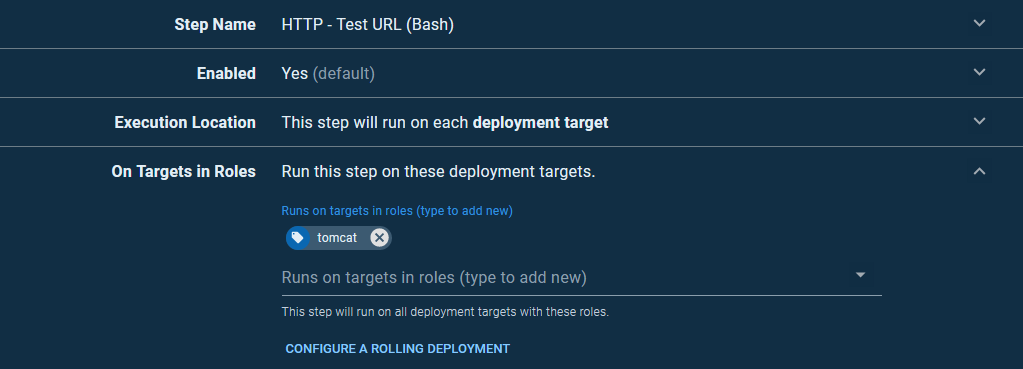Expand the Enabled section chevron
This screenshot has width=1023, height=369.
click(x=979, y=72)
